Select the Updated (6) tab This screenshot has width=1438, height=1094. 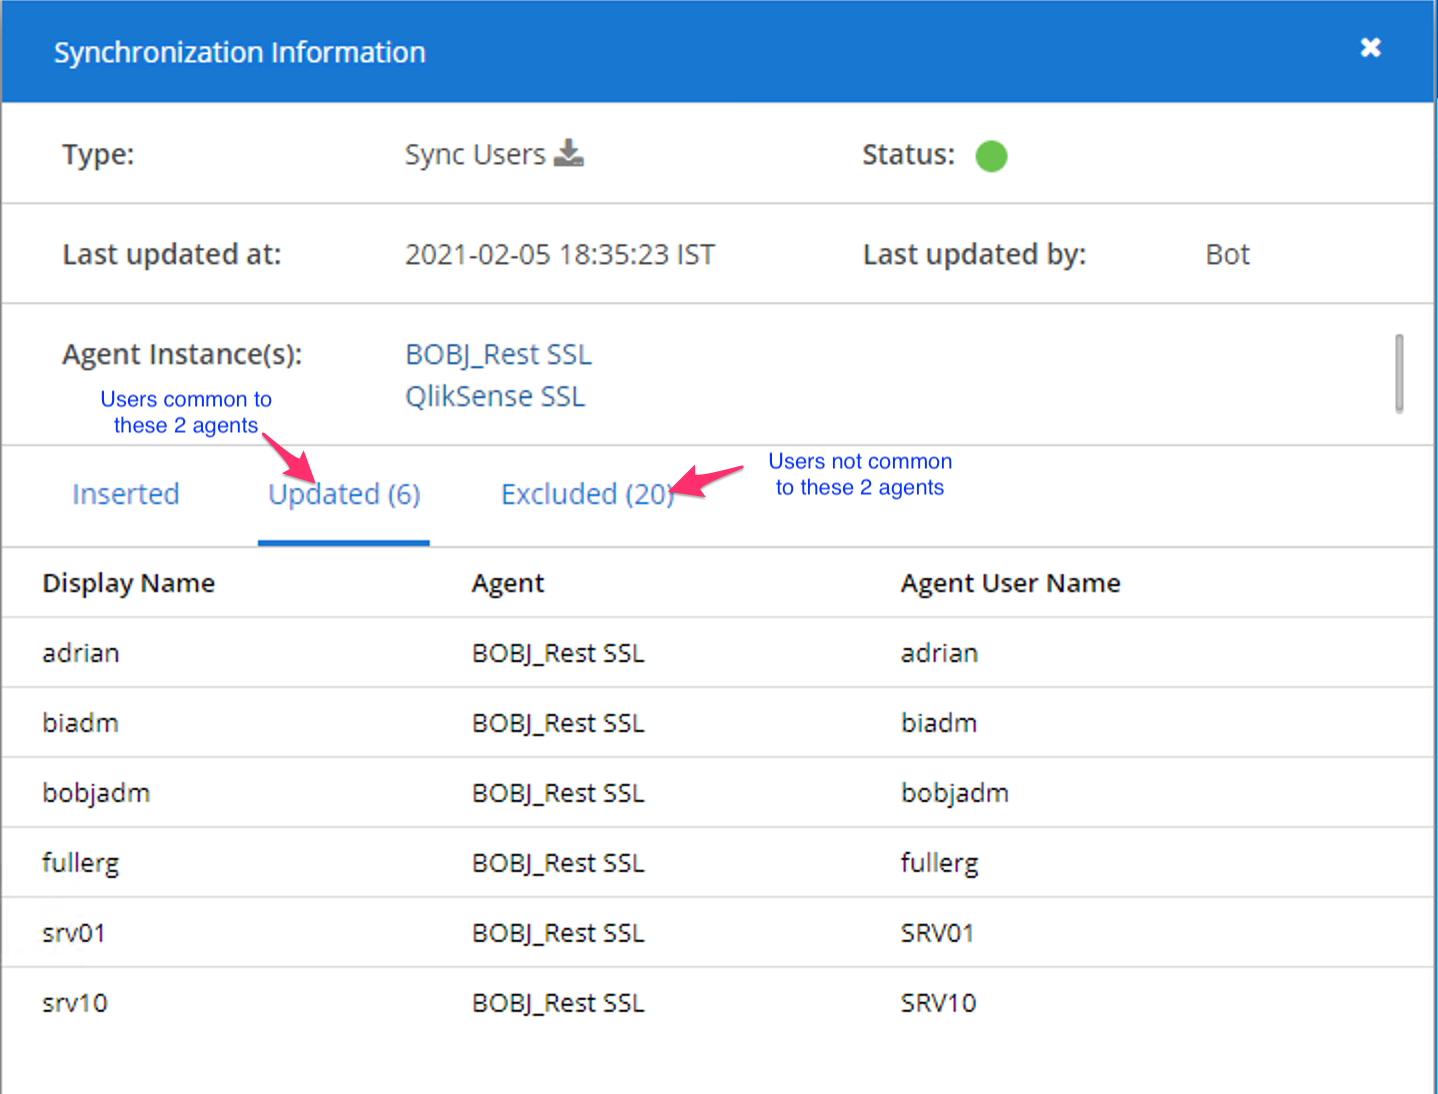click(x=344, y=494)
